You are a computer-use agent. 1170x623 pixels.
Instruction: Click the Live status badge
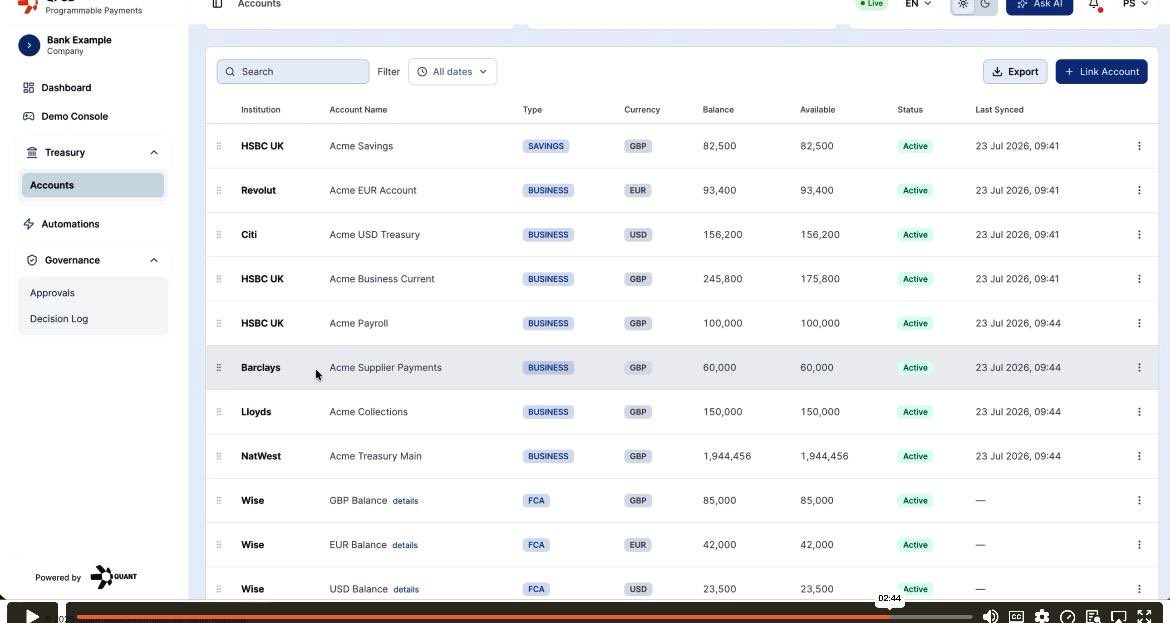pyautogui.click(x=872, y=4)
